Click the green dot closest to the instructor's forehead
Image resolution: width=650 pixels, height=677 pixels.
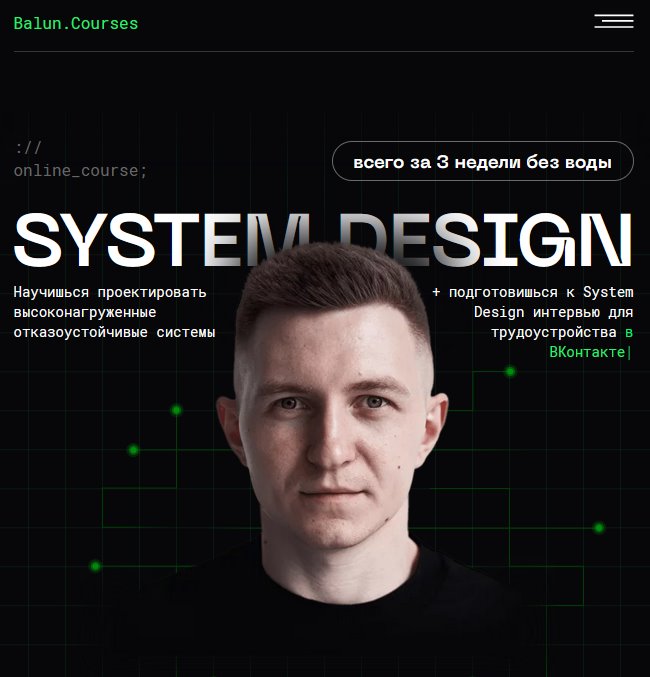(176, 410)
